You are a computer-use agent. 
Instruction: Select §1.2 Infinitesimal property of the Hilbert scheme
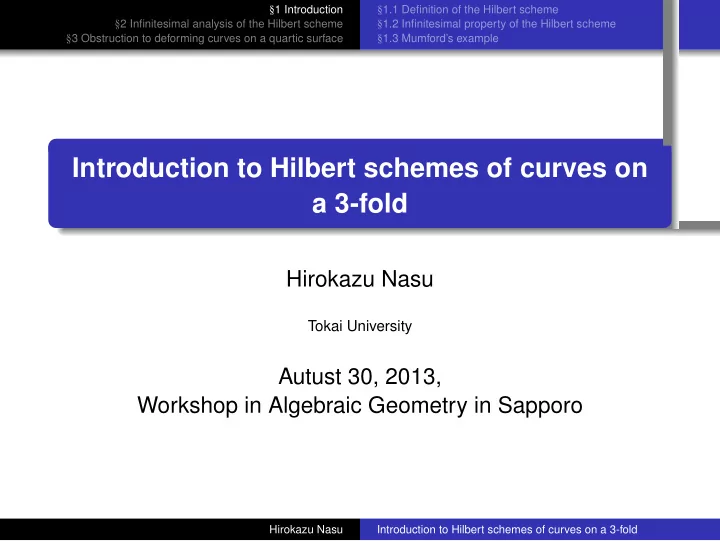tap(496, 24)
